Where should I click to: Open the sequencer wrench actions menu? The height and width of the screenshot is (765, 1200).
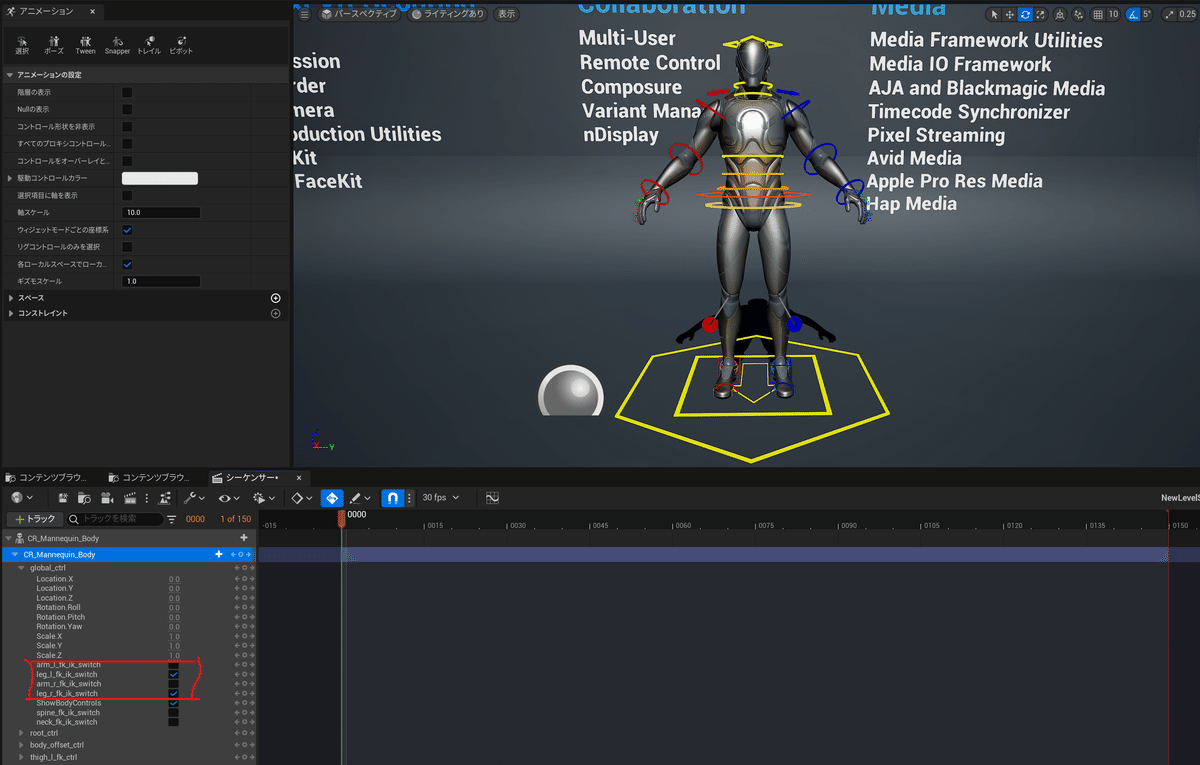[x=194, y=497]
